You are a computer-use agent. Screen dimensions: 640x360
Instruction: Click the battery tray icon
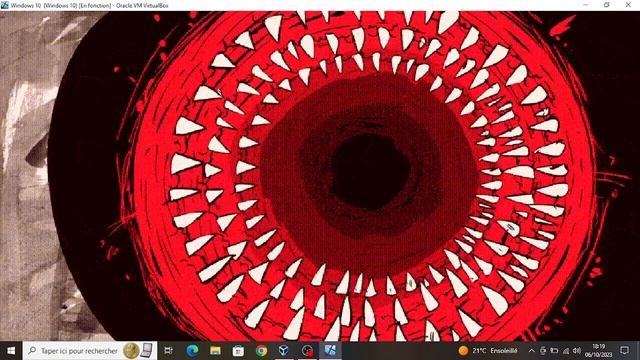[x=554, y=351]
